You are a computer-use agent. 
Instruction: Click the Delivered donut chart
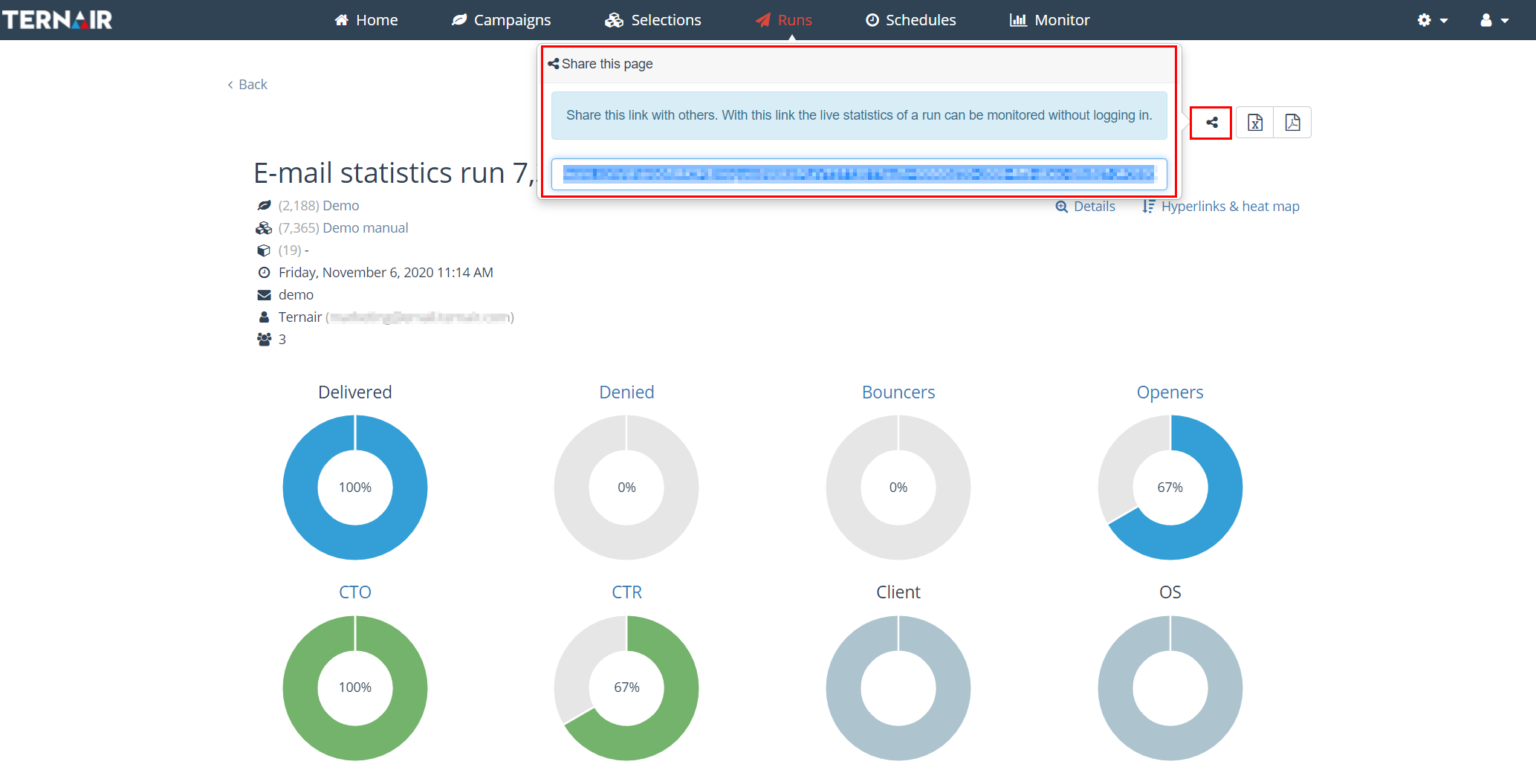[355, 487]
